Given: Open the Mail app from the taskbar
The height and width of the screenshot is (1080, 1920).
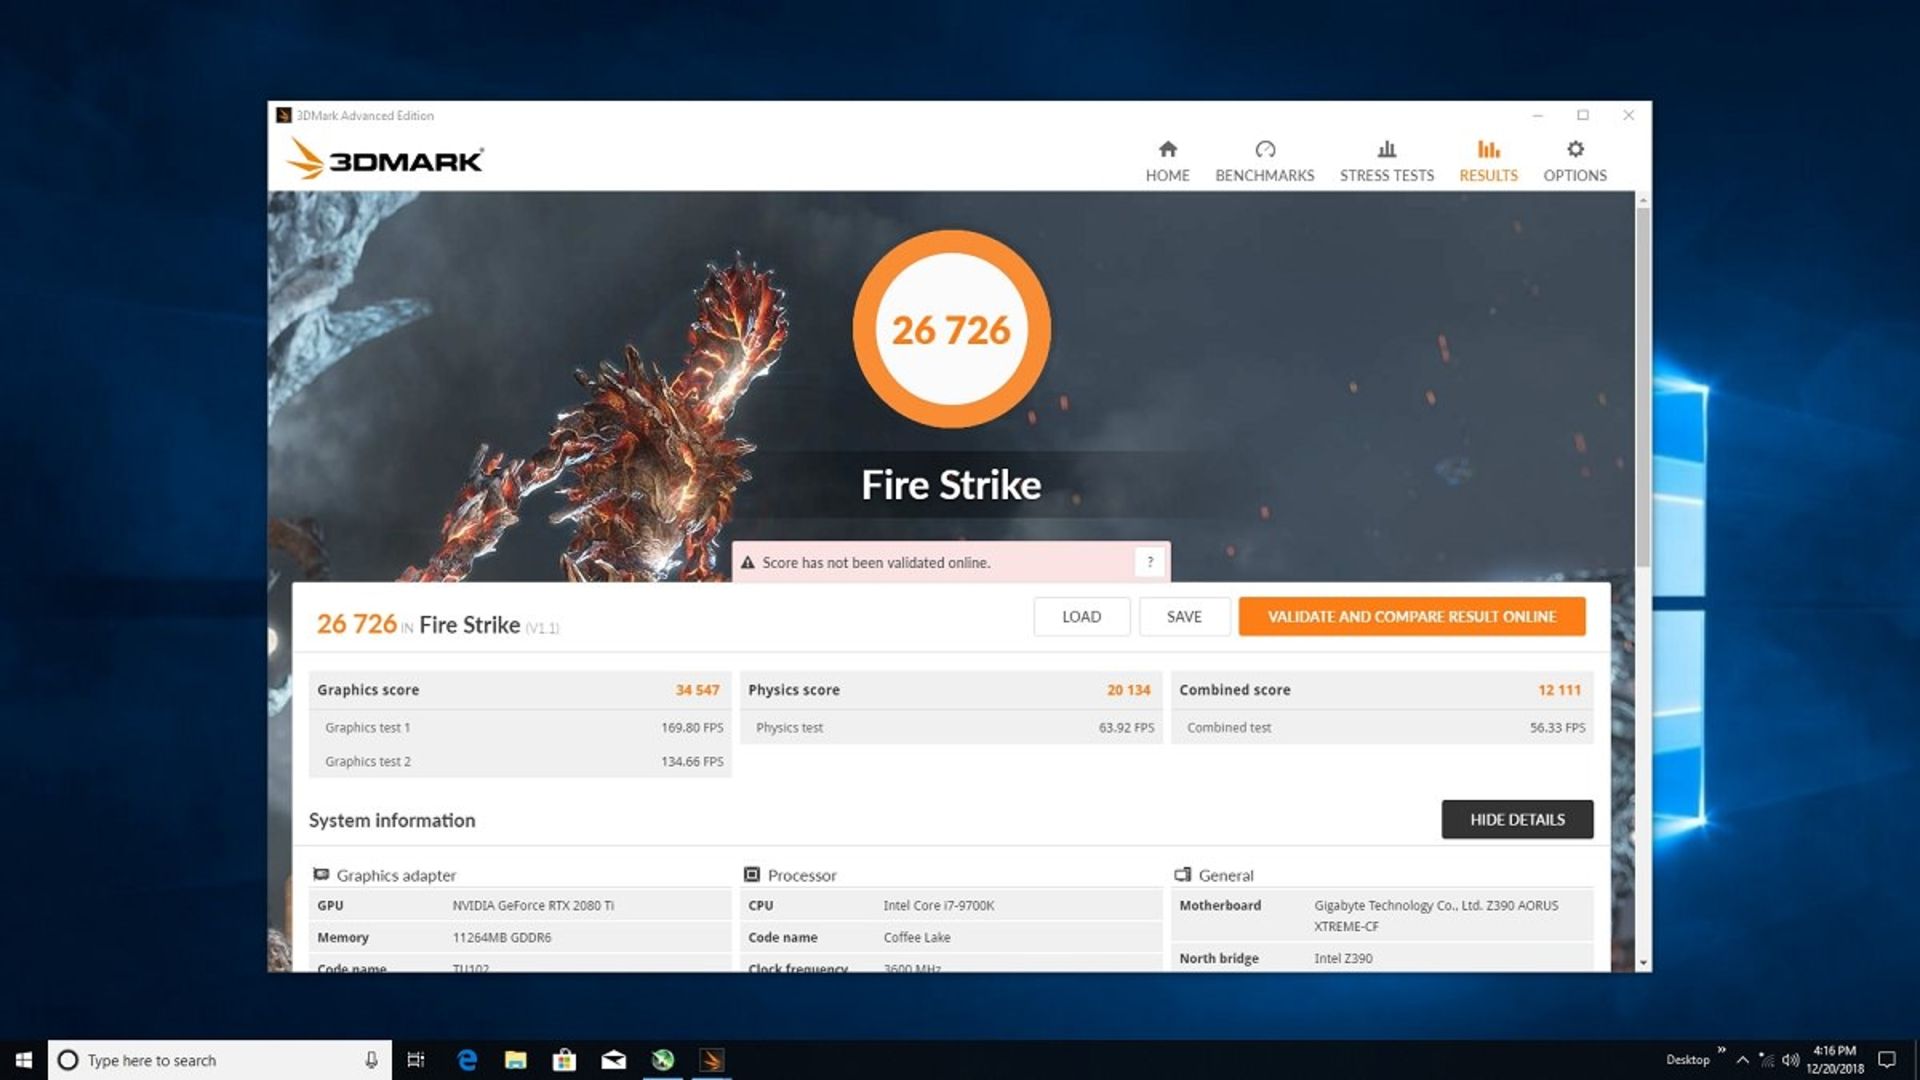Looking at the screenshot, I should (614, 1060).
